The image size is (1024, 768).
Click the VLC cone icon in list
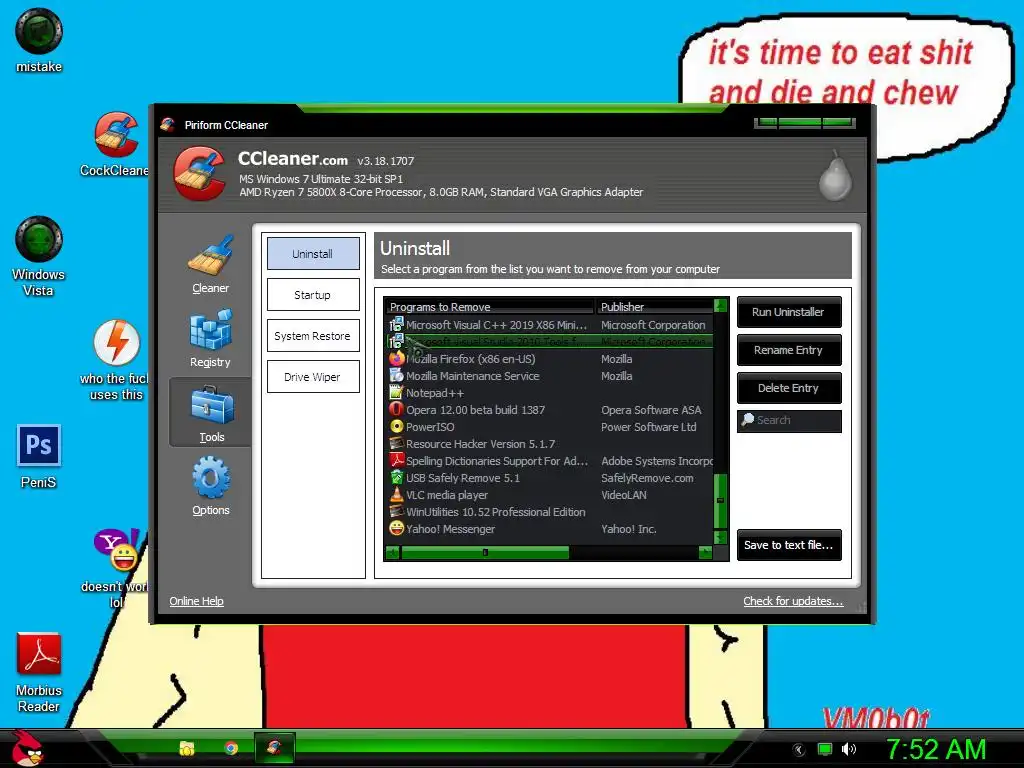[396, 494]
